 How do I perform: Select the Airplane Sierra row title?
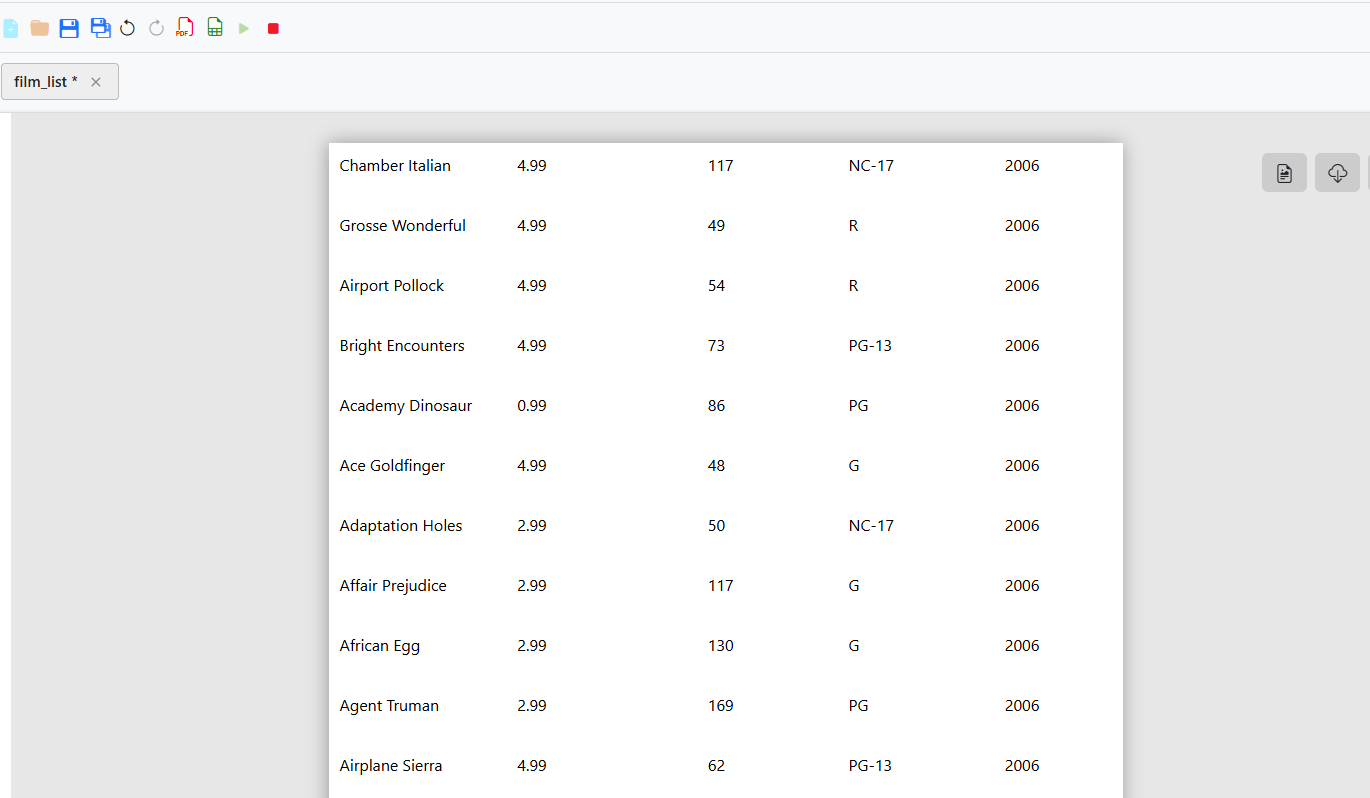pyautogui.click(x=390, y=766)
